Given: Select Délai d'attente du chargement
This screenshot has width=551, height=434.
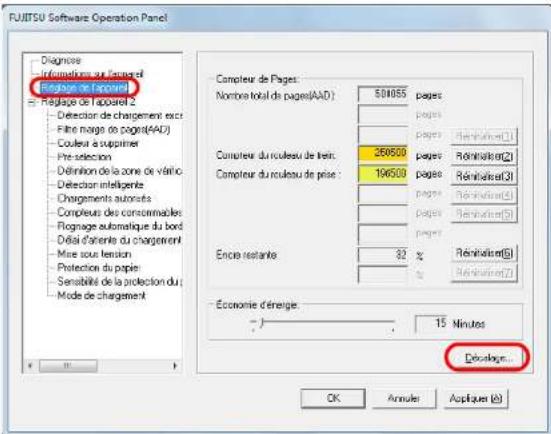Looking at the screenshot, I should (x=119, y=240).
